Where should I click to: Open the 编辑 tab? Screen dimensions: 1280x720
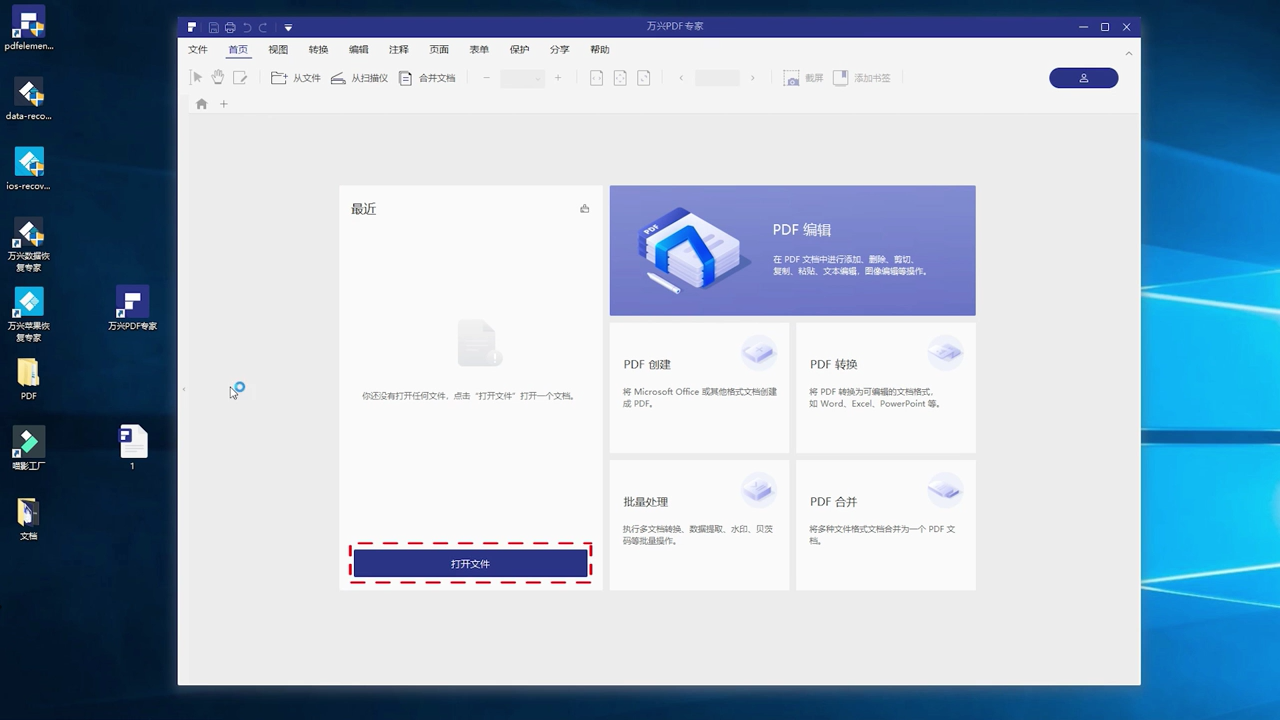point(359,50)
